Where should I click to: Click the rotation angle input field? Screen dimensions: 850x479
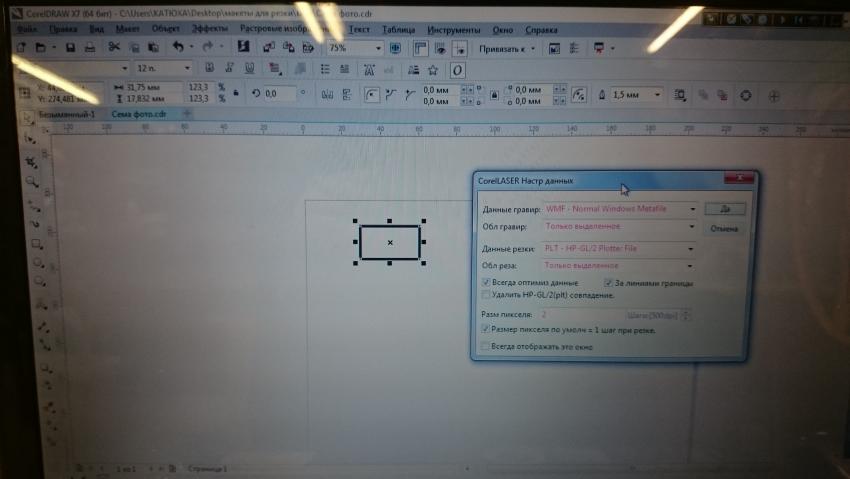coord(281,93)
